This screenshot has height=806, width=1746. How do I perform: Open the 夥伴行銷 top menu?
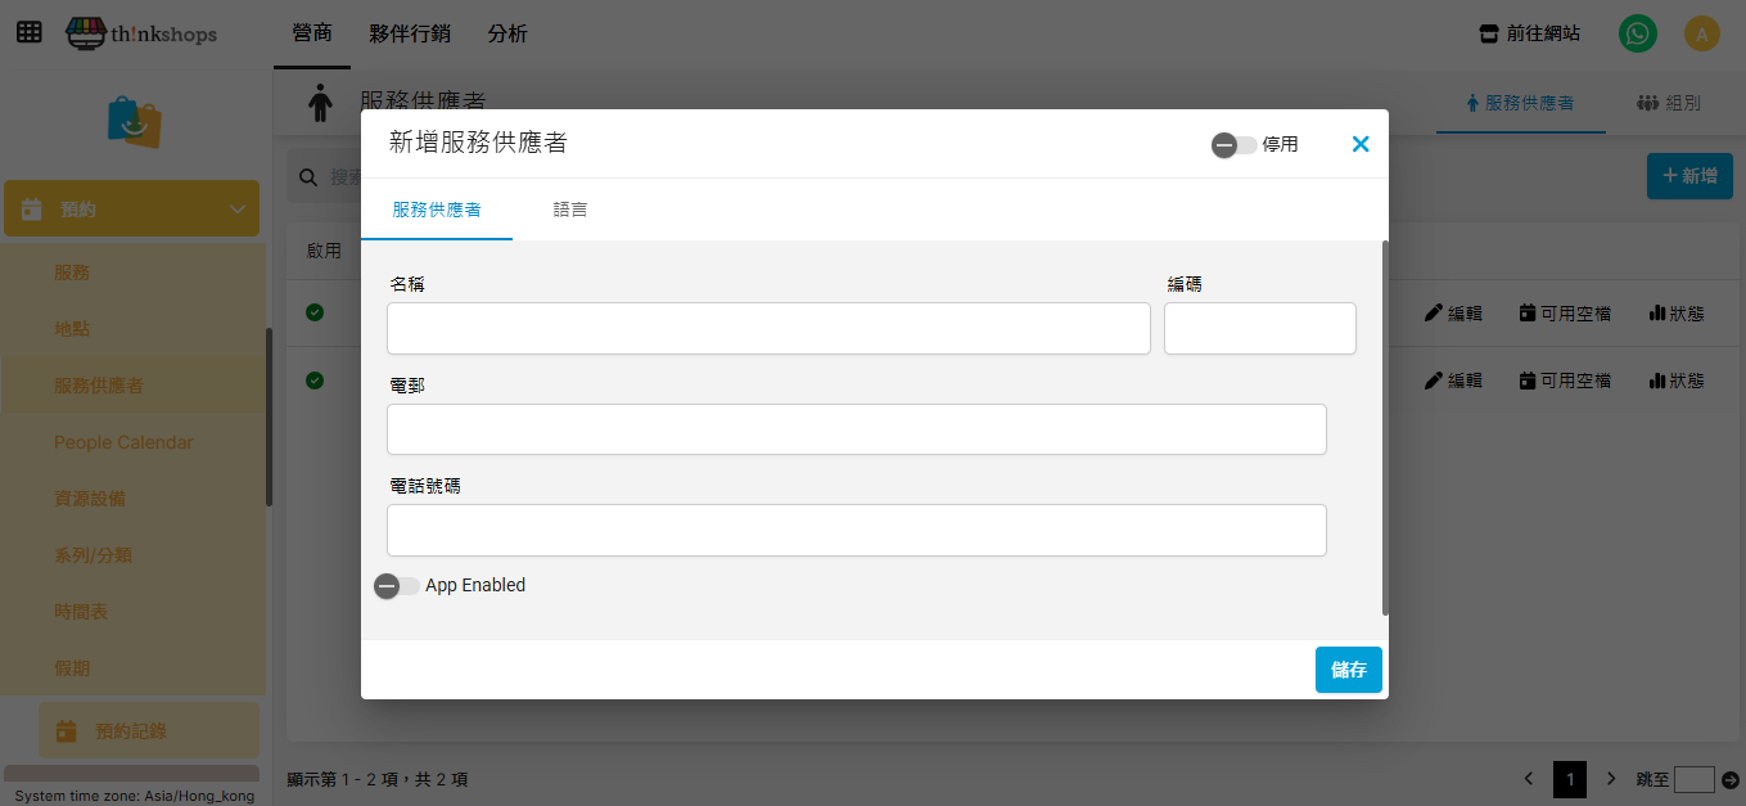[409, 34]
